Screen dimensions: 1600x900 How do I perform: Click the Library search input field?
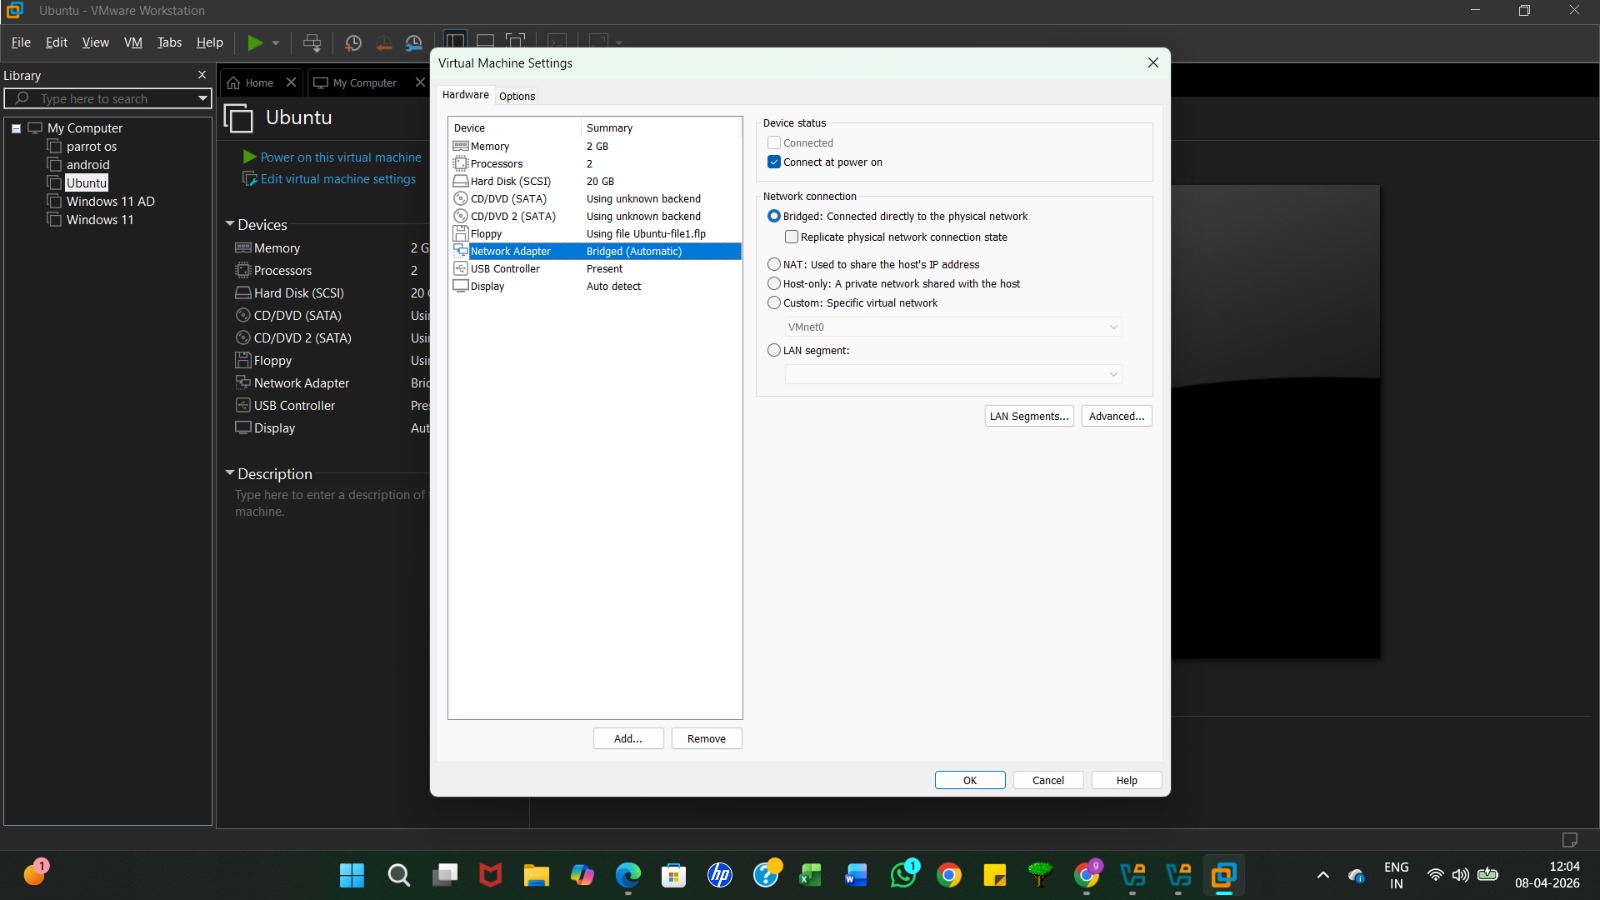(x=108, y=98)
